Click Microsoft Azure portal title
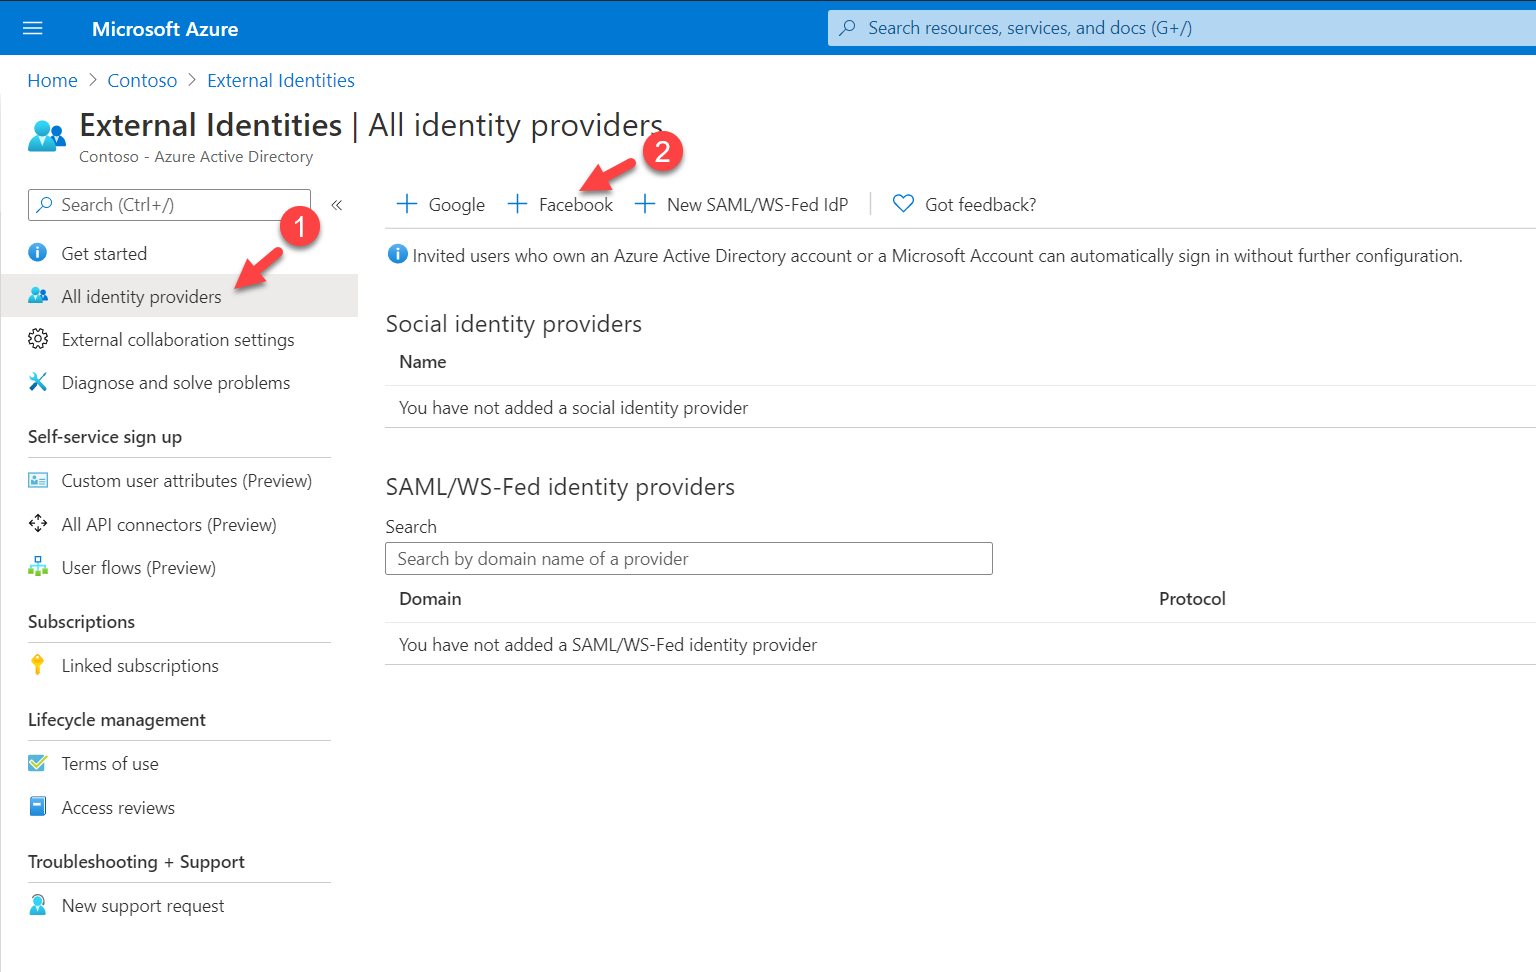Screen dimensions: 1536x972 (x=165, y=29)
